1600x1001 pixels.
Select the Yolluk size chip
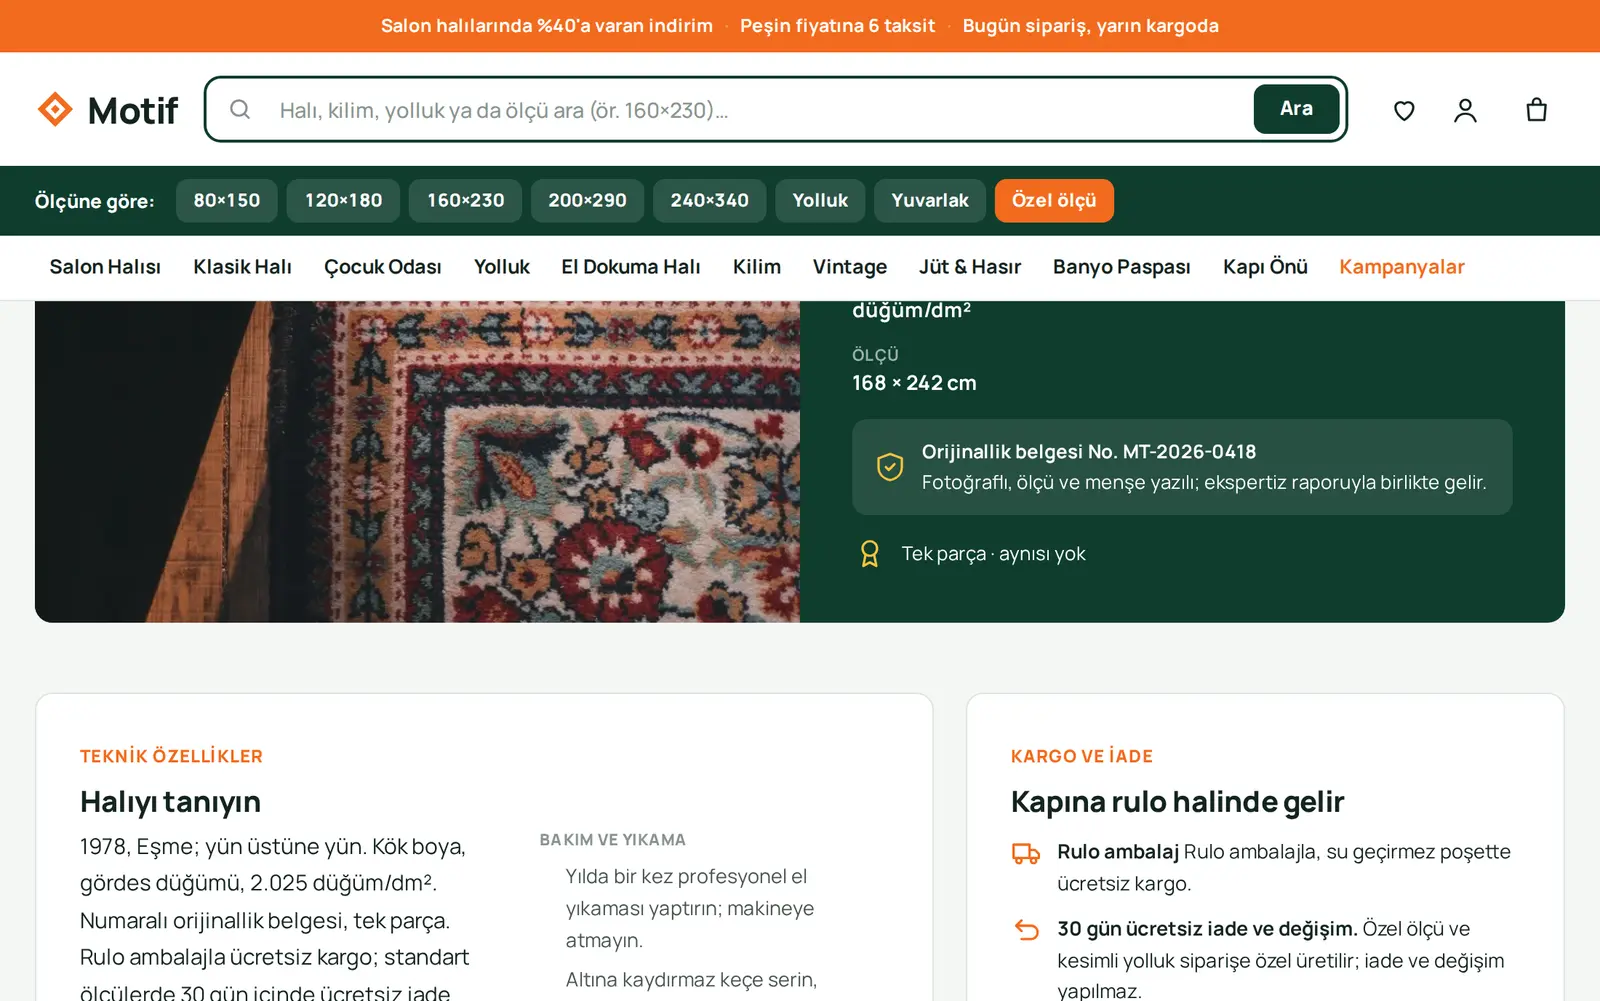[x=820, y=201]
